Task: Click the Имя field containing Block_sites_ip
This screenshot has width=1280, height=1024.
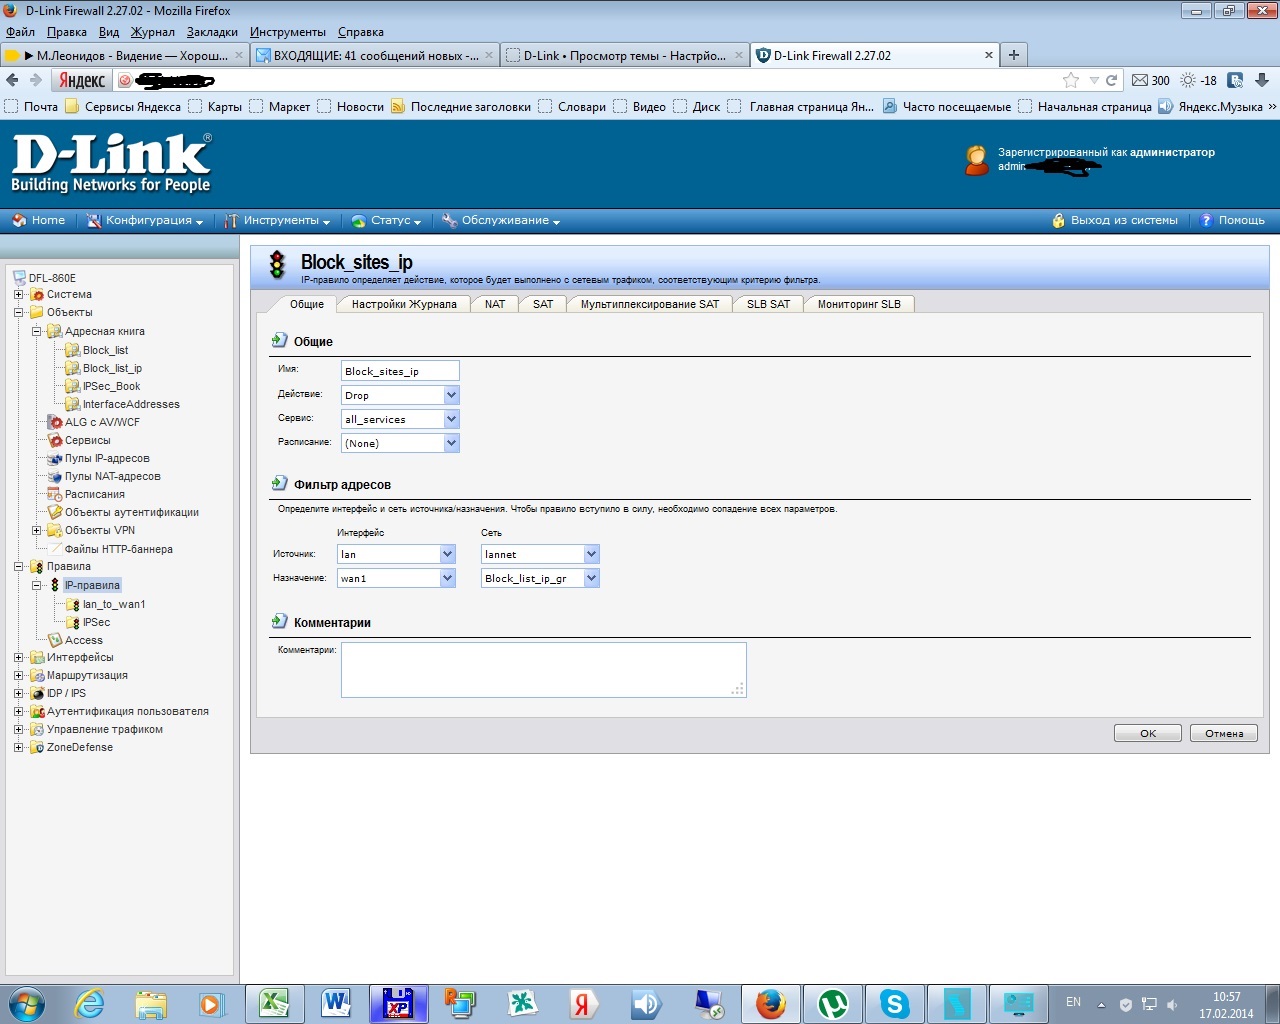Action: 400,371
